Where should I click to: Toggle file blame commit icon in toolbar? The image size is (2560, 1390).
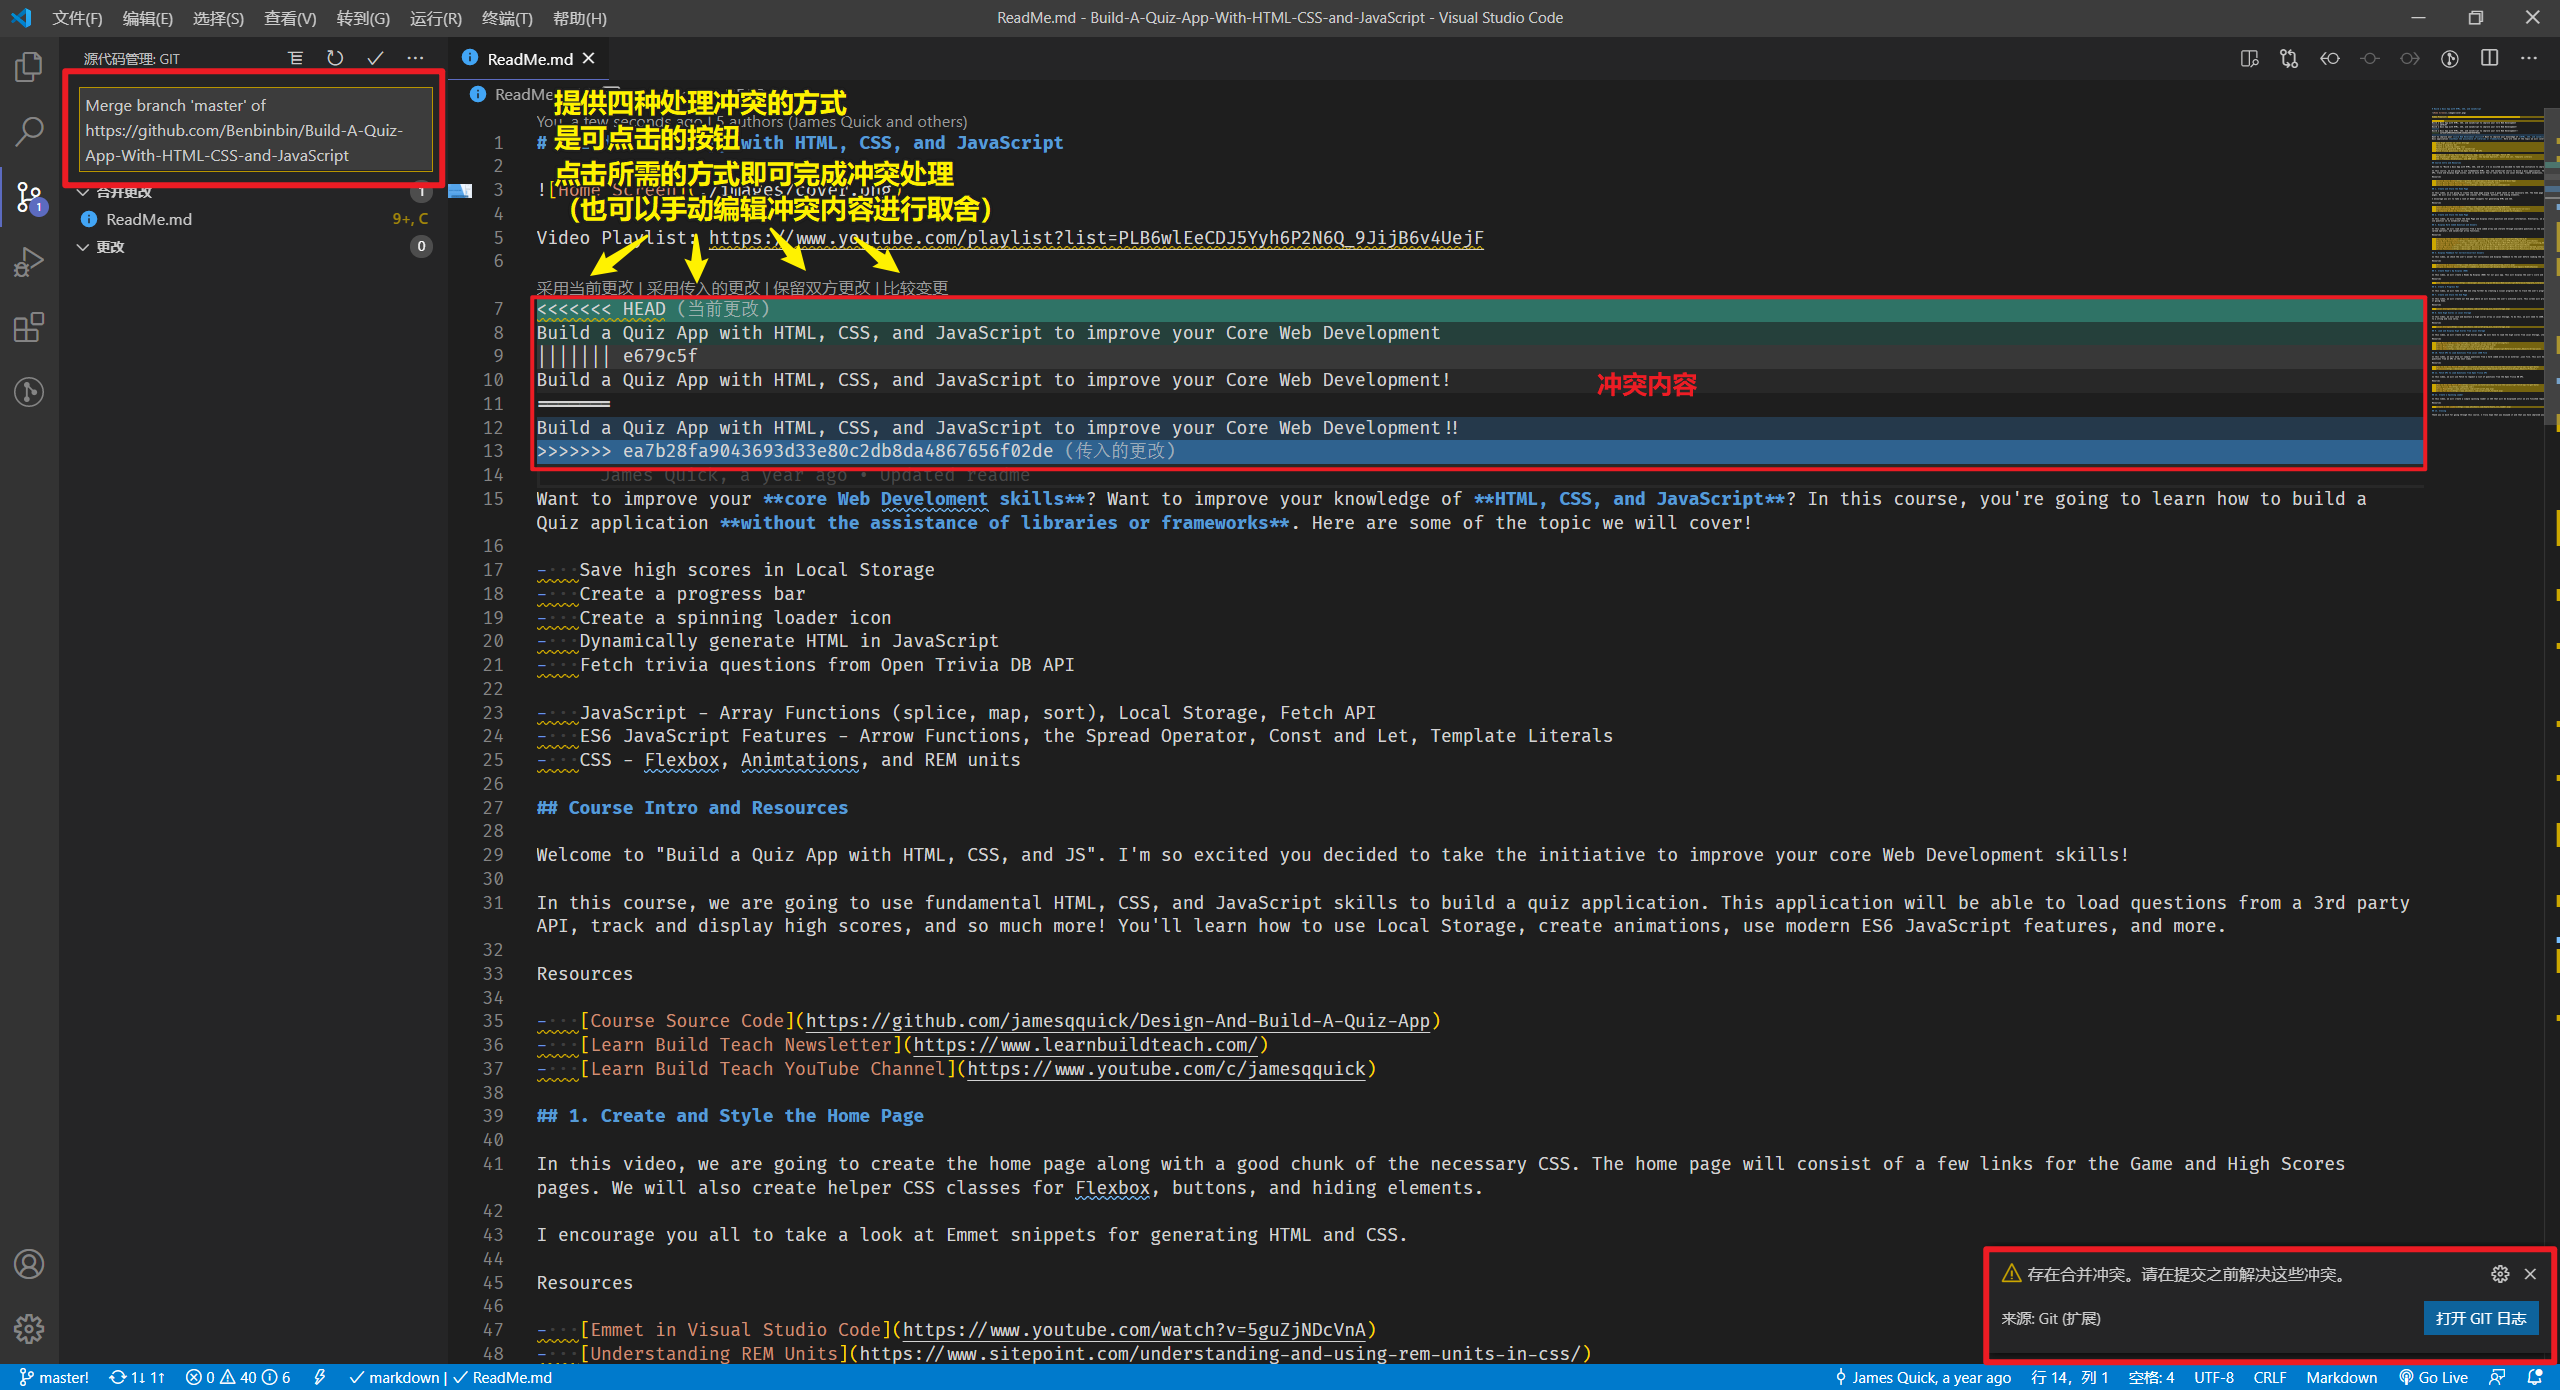(2369, 58)
